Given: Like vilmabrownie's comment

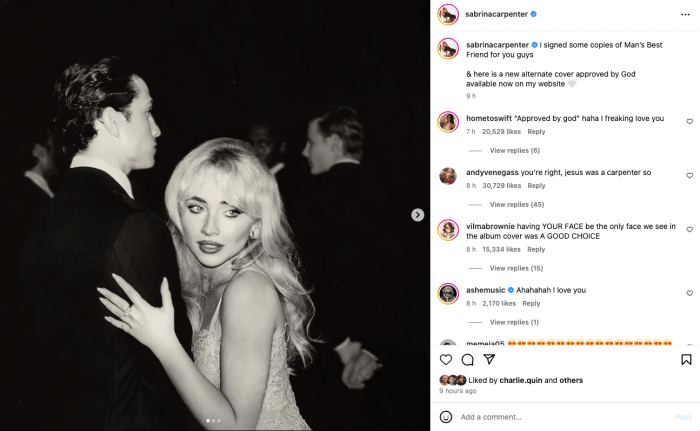Looking at the screenshot, I should (x=689, y=230).
